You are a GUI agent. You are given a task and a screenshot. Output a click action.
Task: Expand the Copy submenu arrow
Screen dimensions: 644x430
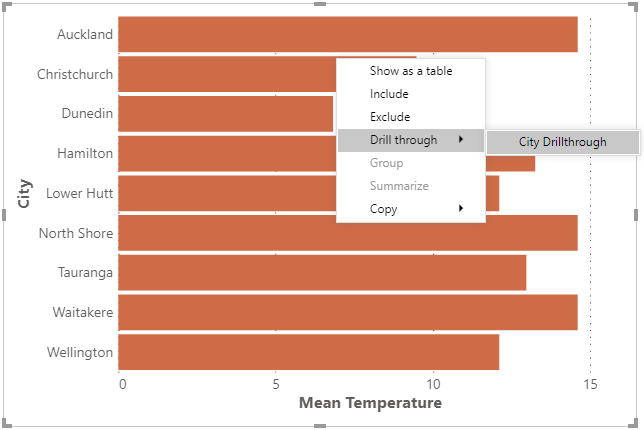pyautogui.click(x=461, y=208)
